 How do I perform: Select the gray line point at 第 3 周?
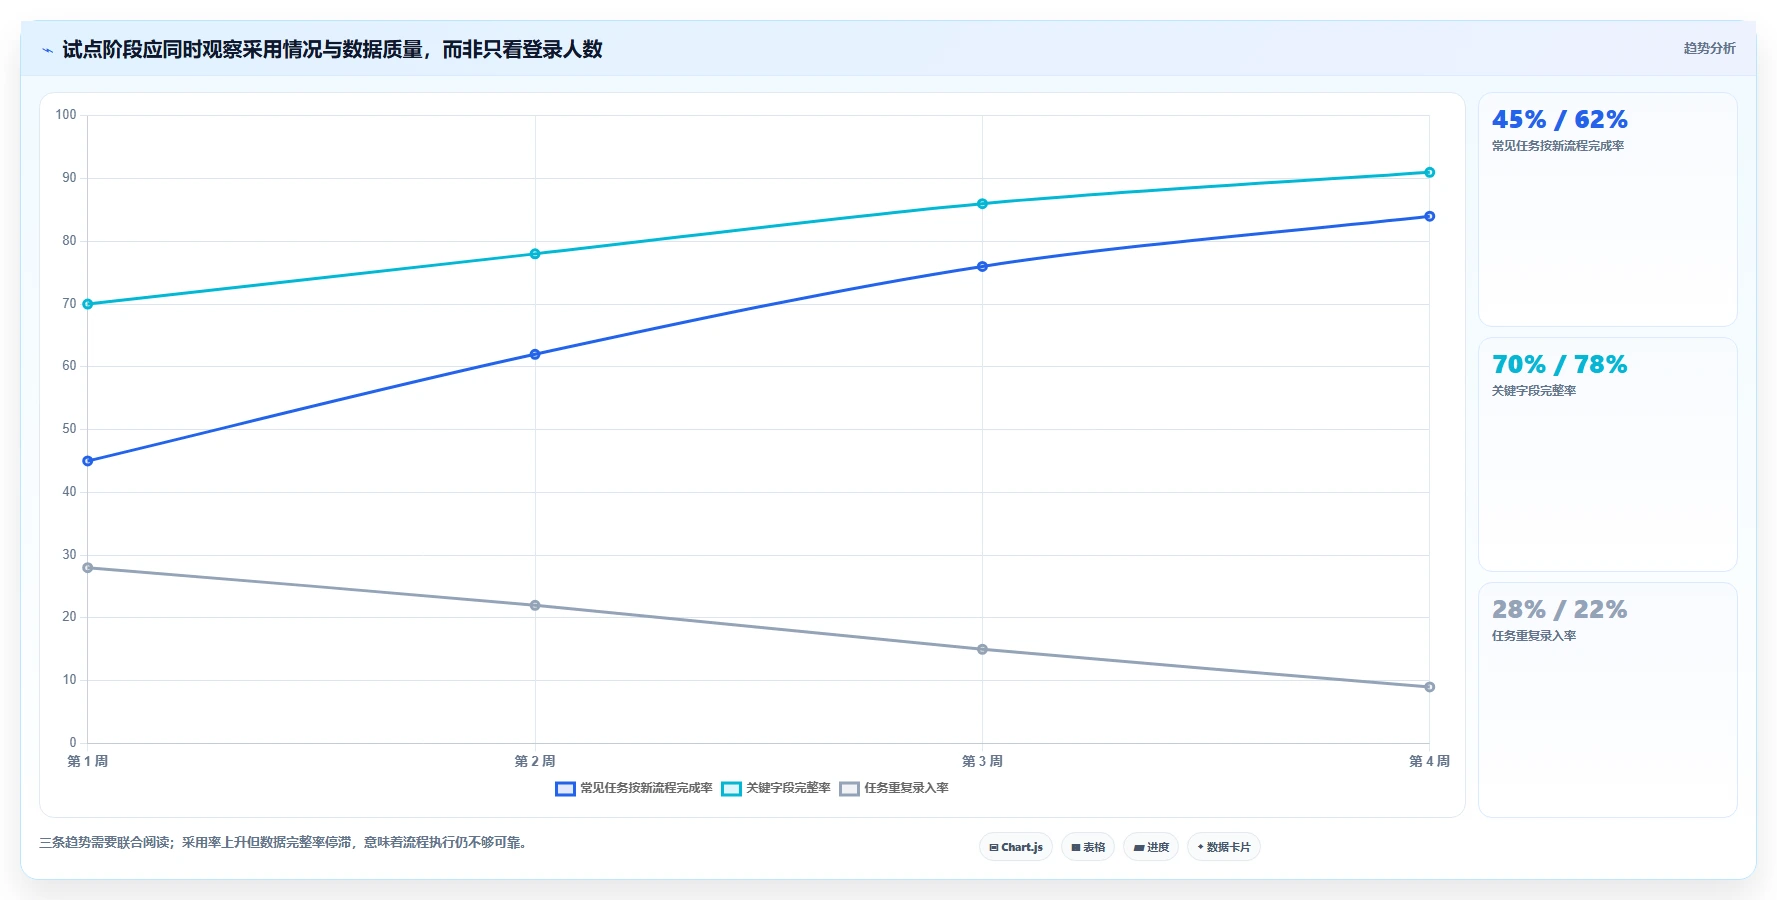point(982,649)
